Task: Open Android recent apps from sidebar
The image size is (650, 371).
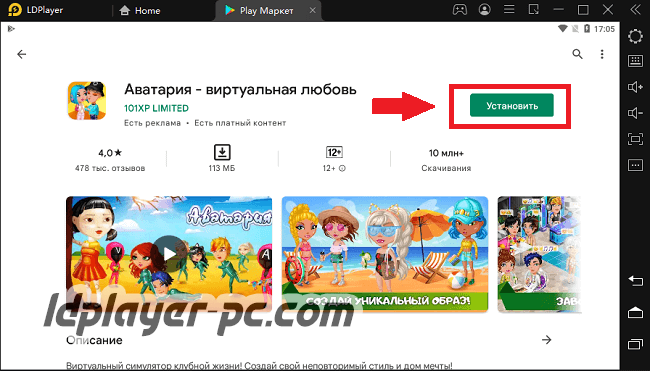Action: (x=635, y=344)
